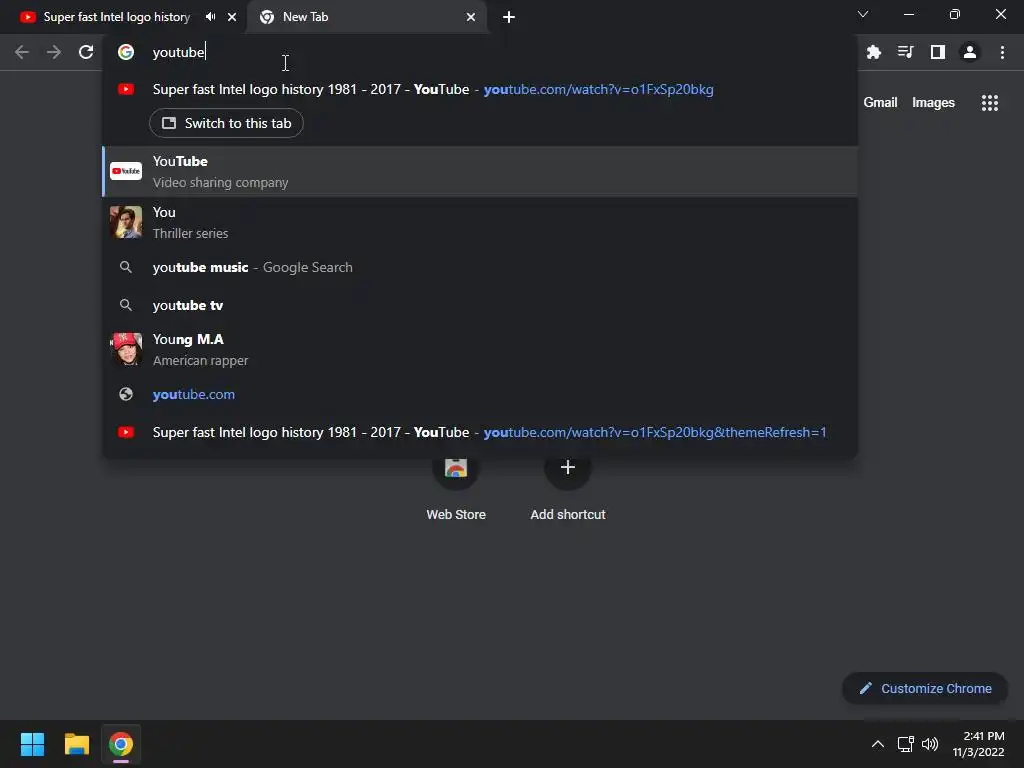Click the globe icon beside youtube.com
The width and height of the screenshot is (1024, 768).
pyautogui.click(x=126, y=394)
